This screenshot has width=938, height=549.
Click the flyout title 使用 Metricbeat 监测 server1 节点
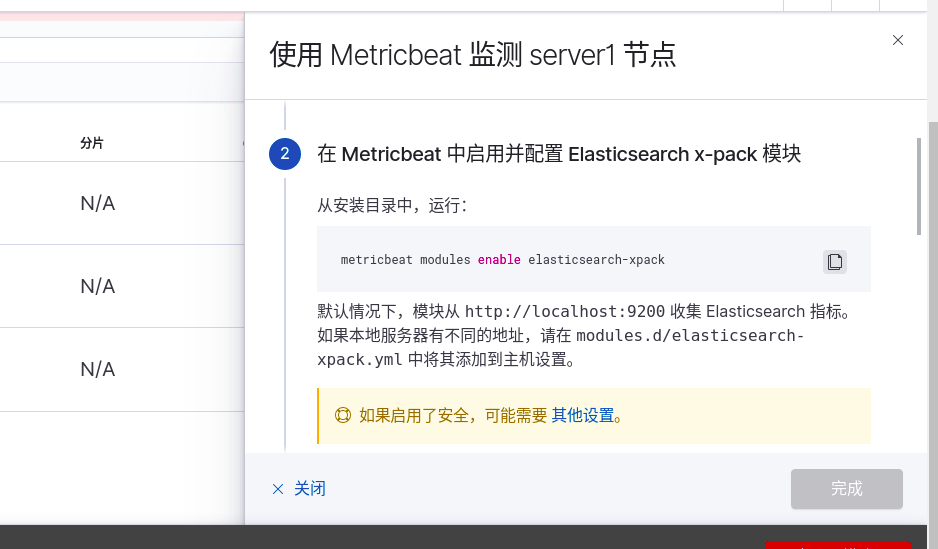click(473, 55)
